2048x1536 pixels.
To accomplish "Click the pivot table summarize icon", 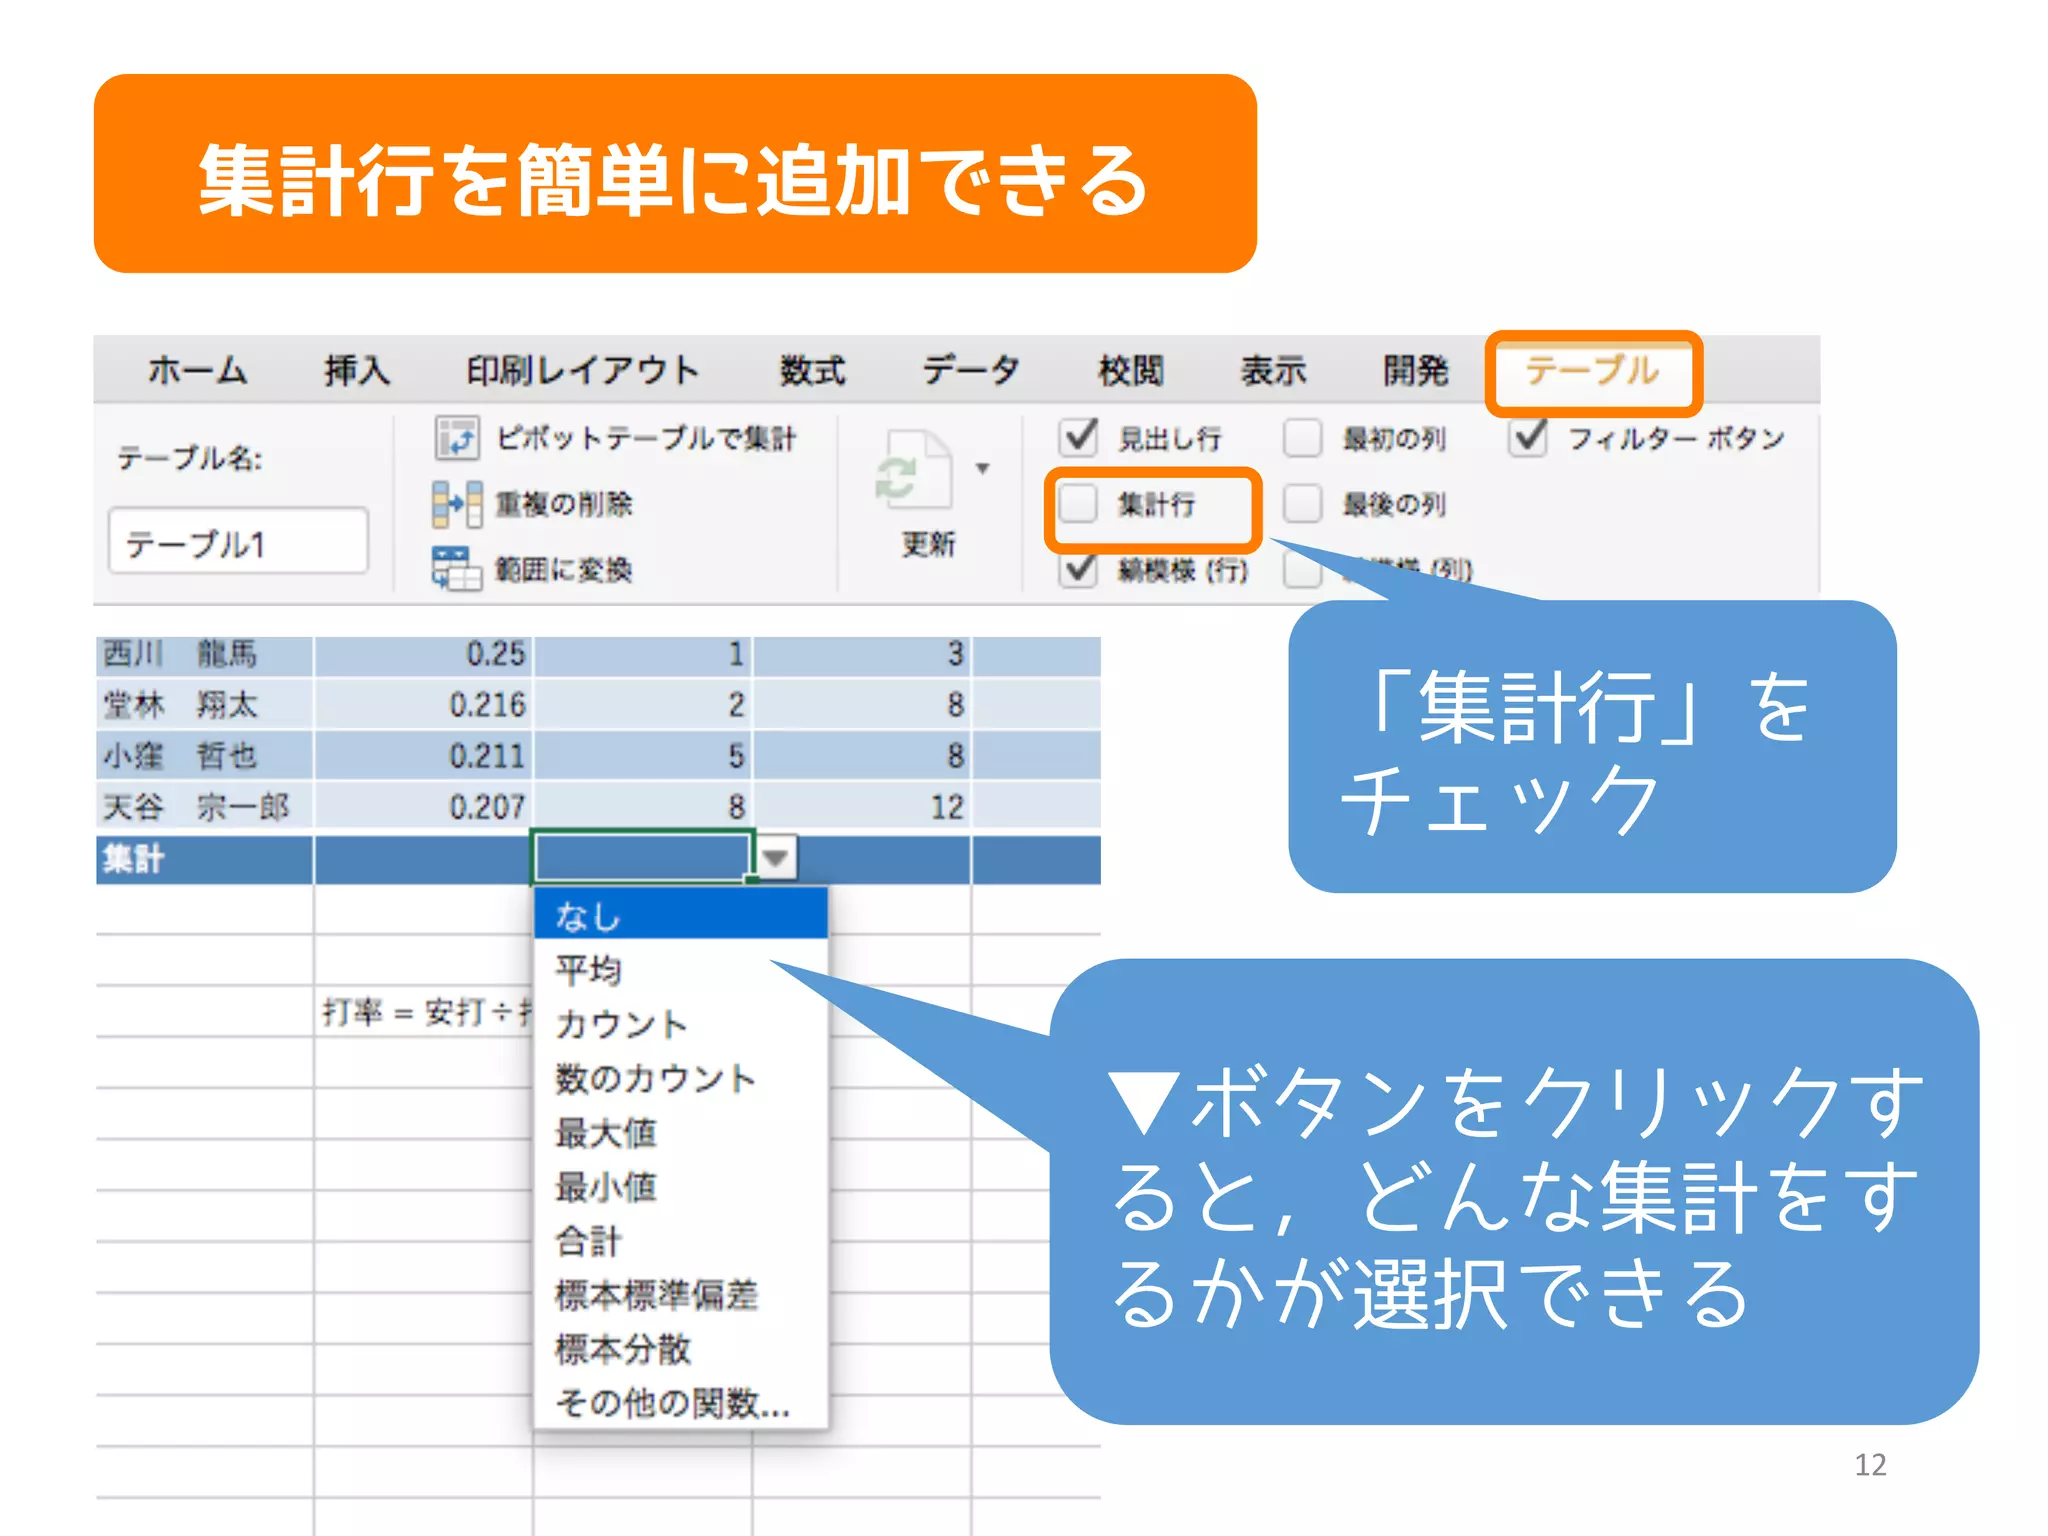I will point(457,438).
